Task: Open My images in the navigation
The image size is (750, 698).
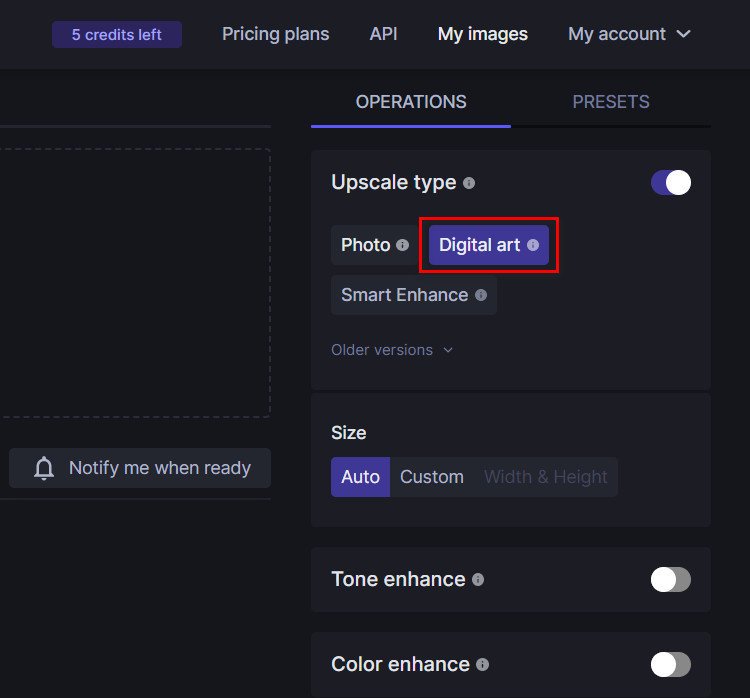Action: pyautogui.click(x=482, y=34)
